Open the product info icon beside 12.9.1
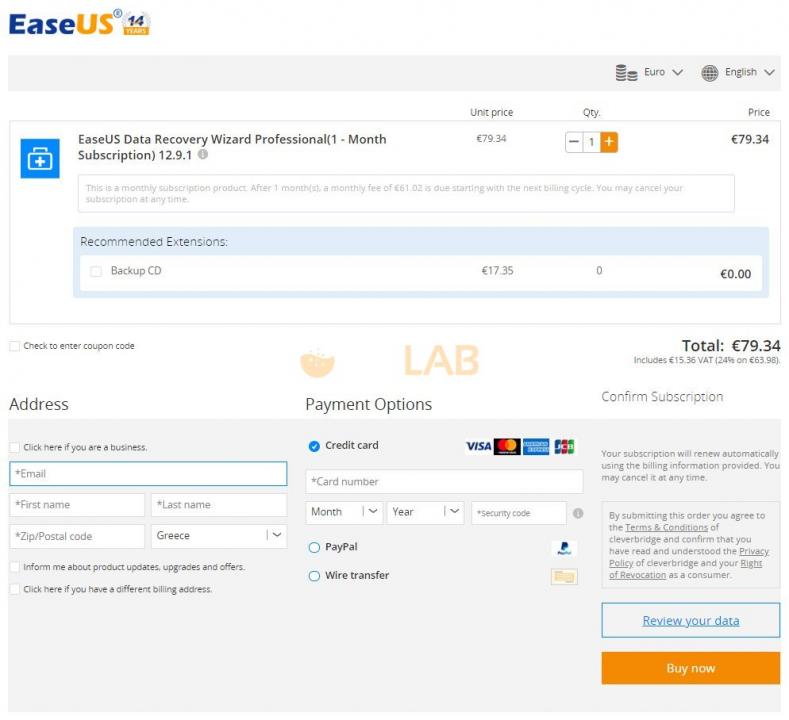 (x=203, y=154)
